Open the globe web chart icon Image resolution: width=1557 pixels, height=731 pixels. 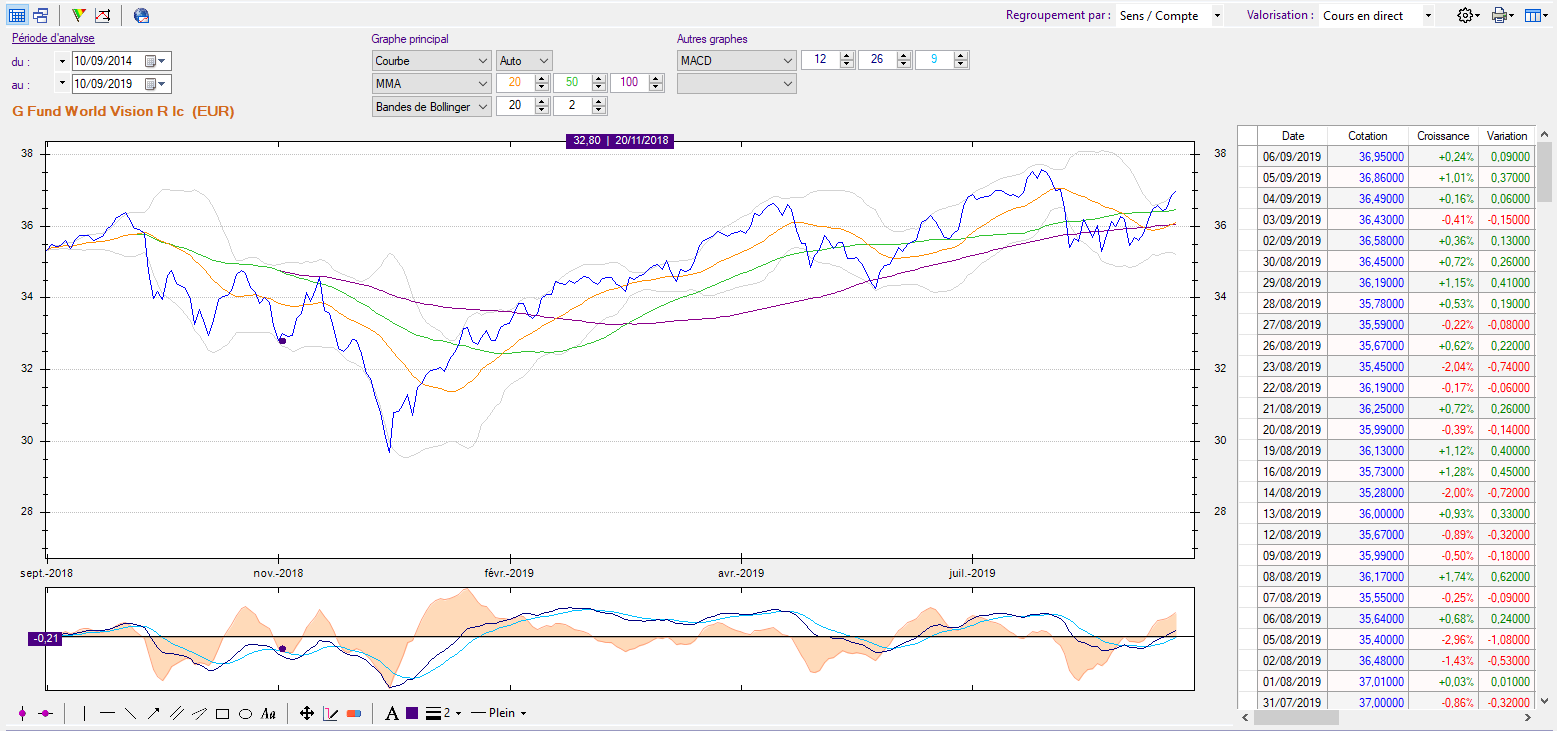click(x=141, y=15)
